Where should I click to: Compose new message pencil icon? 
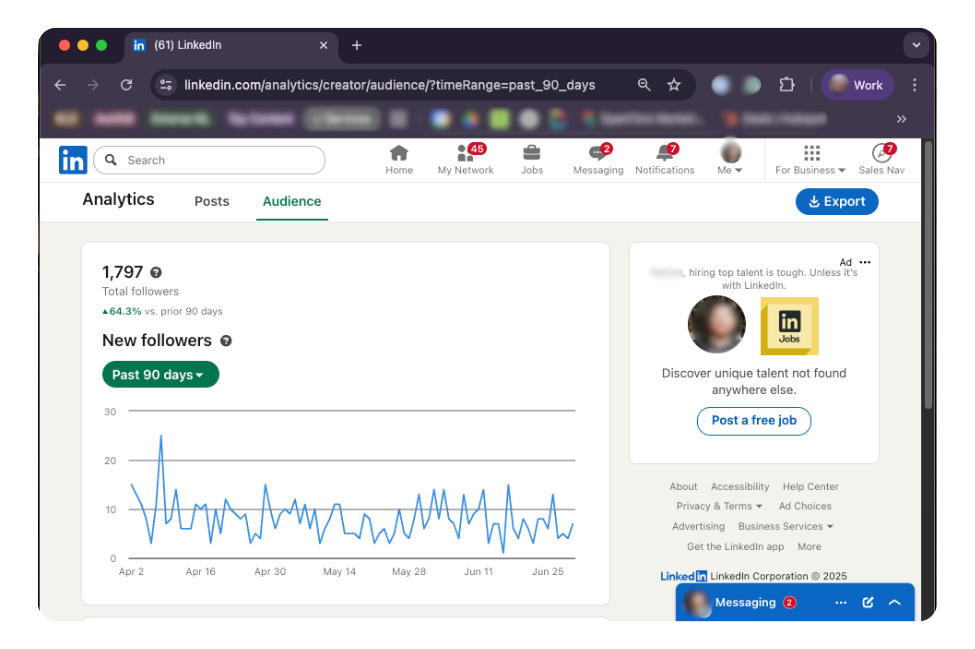[868, 602]
